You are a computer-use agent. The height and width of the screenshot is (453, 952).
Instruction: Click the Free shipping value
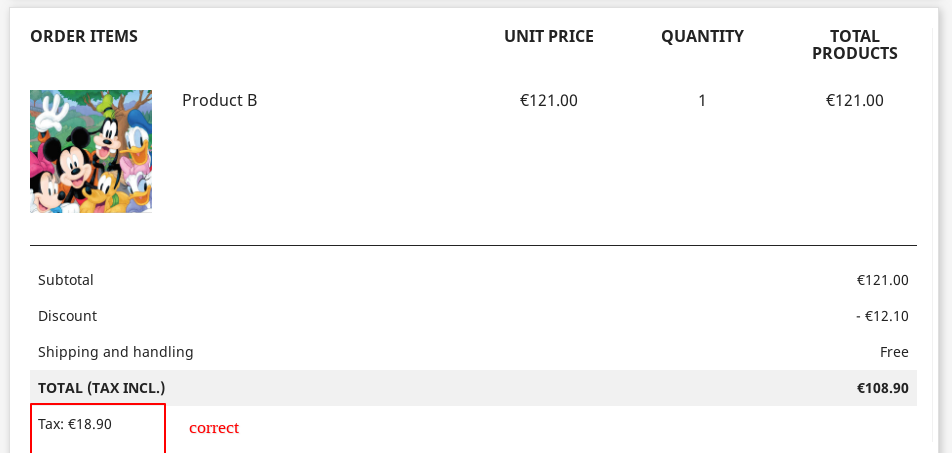coord(894,352)
